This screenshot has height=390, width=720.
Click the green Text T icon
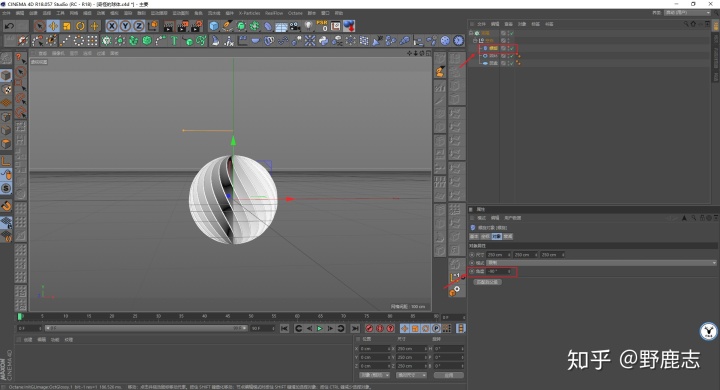[174, 41]
